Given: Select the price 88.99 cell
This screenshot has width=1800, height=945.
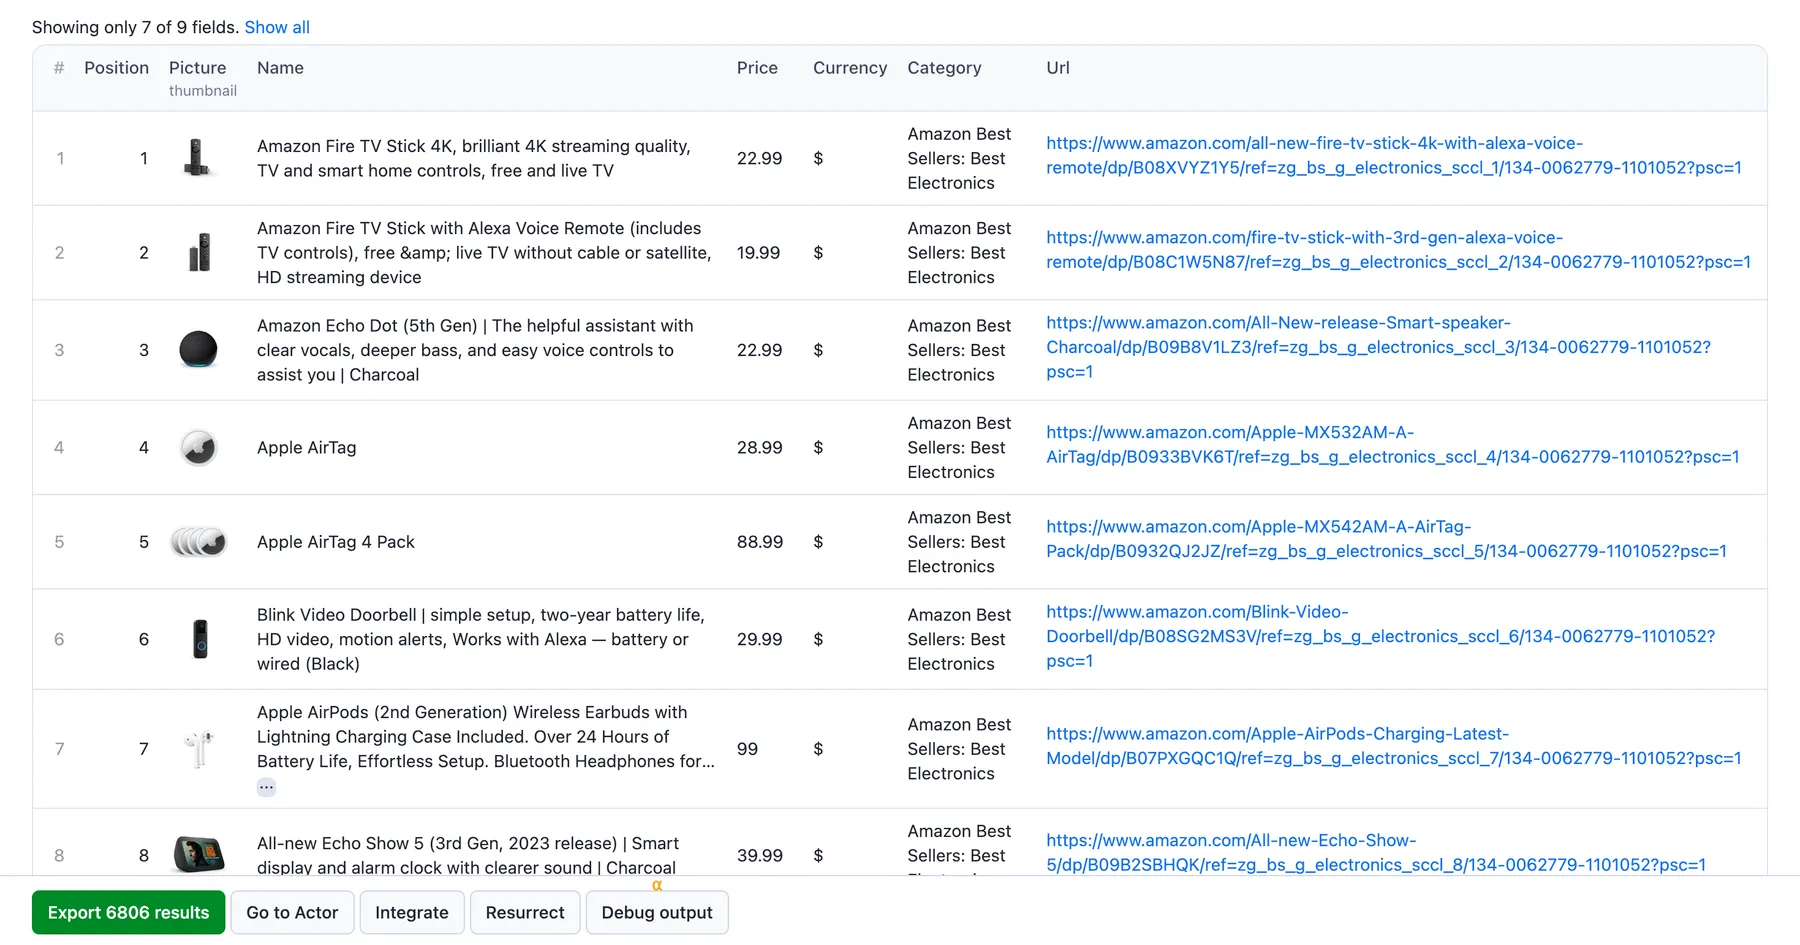Looking at the screenshot, I should click(760, 542).
